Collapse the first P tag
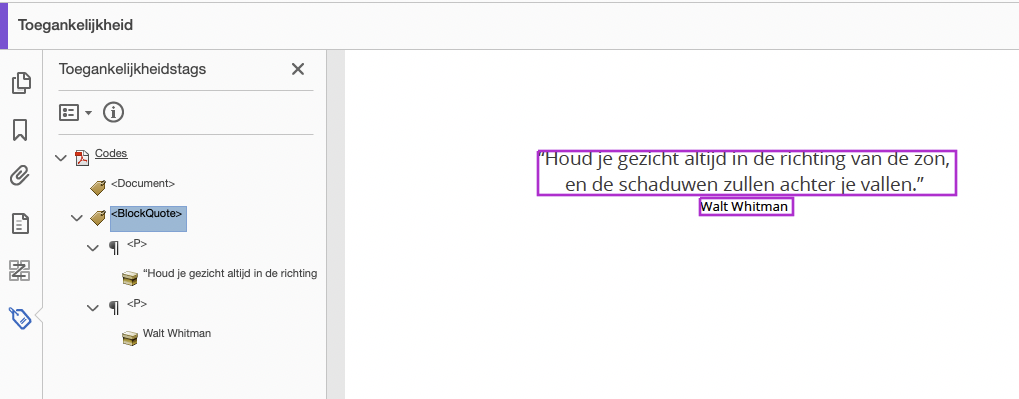 point(93,248)
